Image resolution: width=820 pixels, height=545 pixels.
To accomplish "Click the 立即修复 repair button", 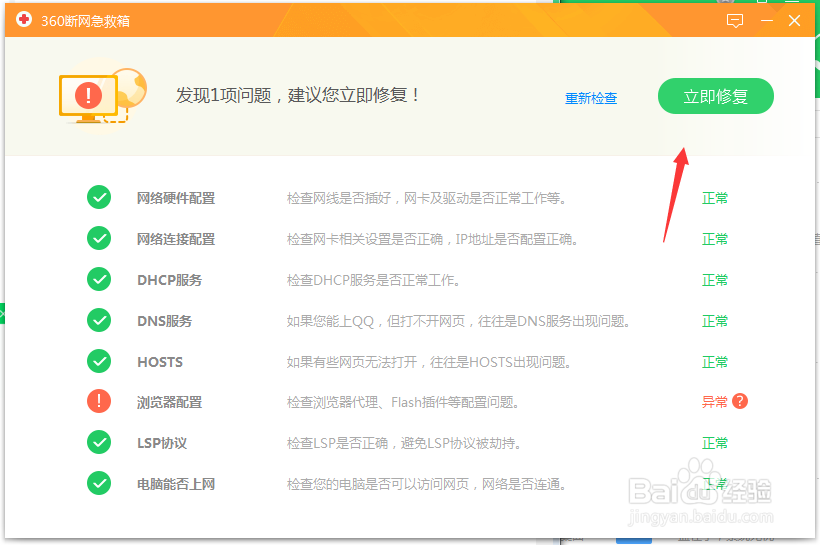I will point(715,96).
